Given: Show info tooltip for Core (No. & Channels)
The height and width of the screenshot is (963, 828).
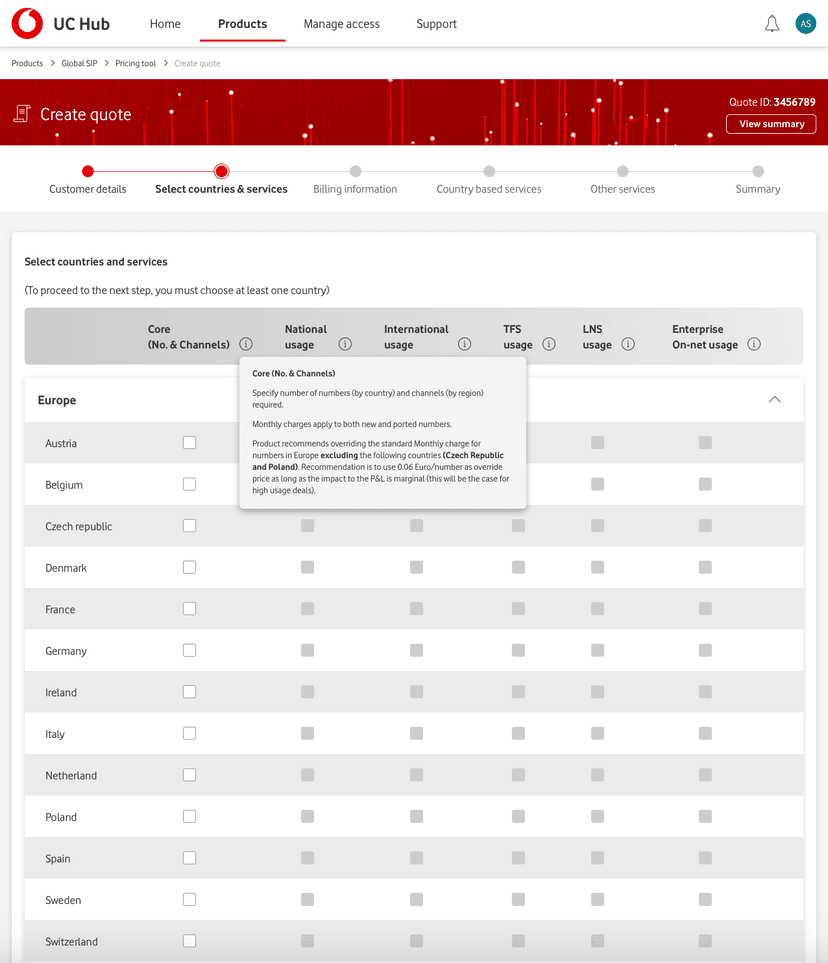Looking at the screenshot, I should click(246, 344).
